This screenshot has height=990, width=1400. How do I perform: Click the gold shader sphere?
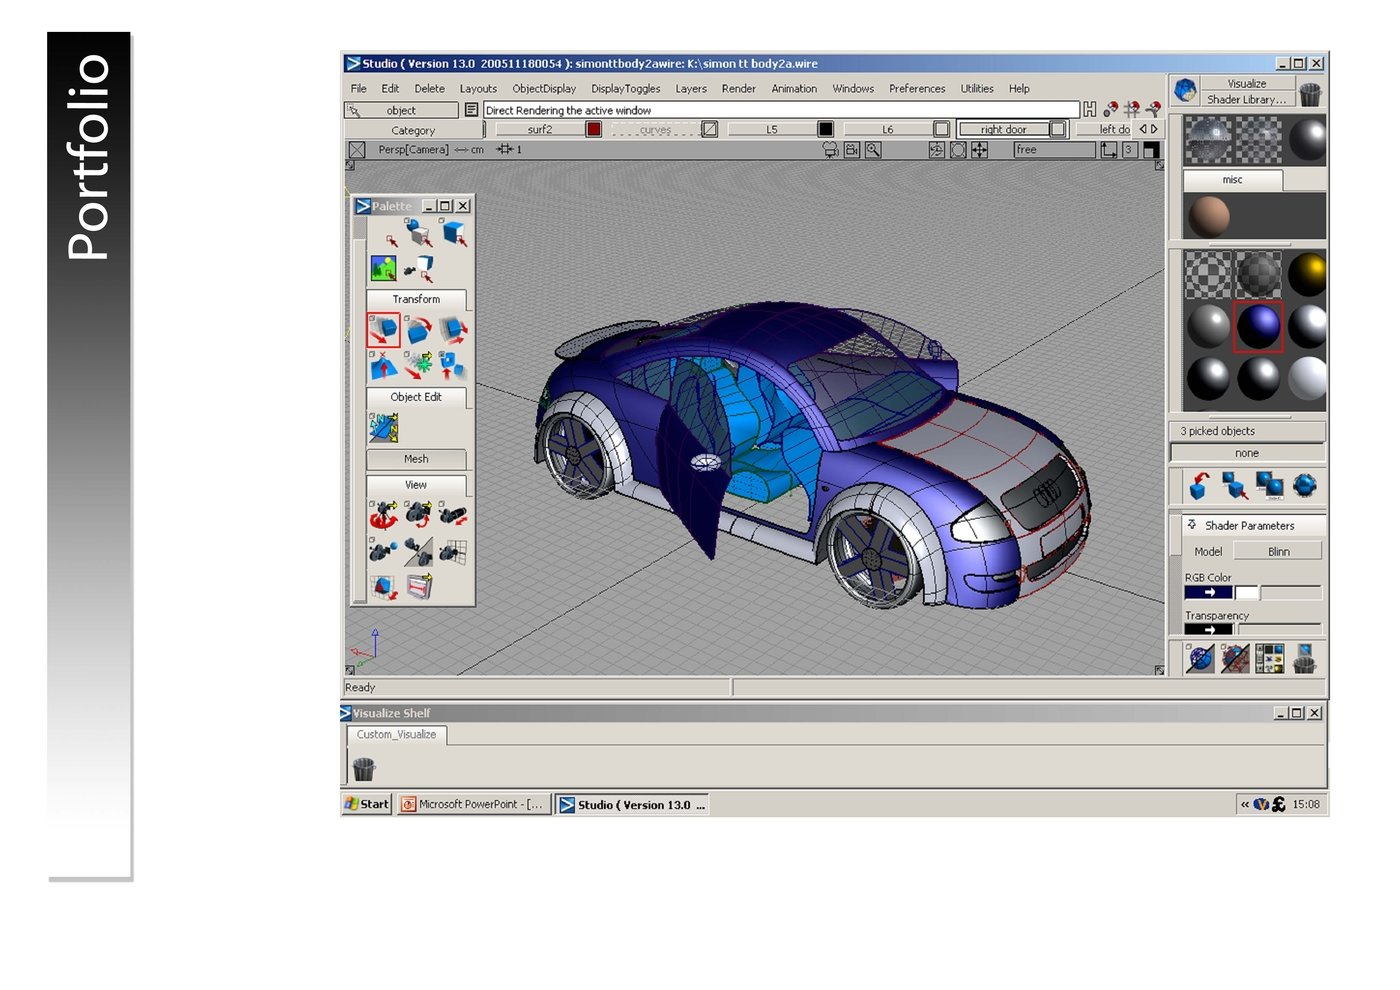coord(1306,274)
